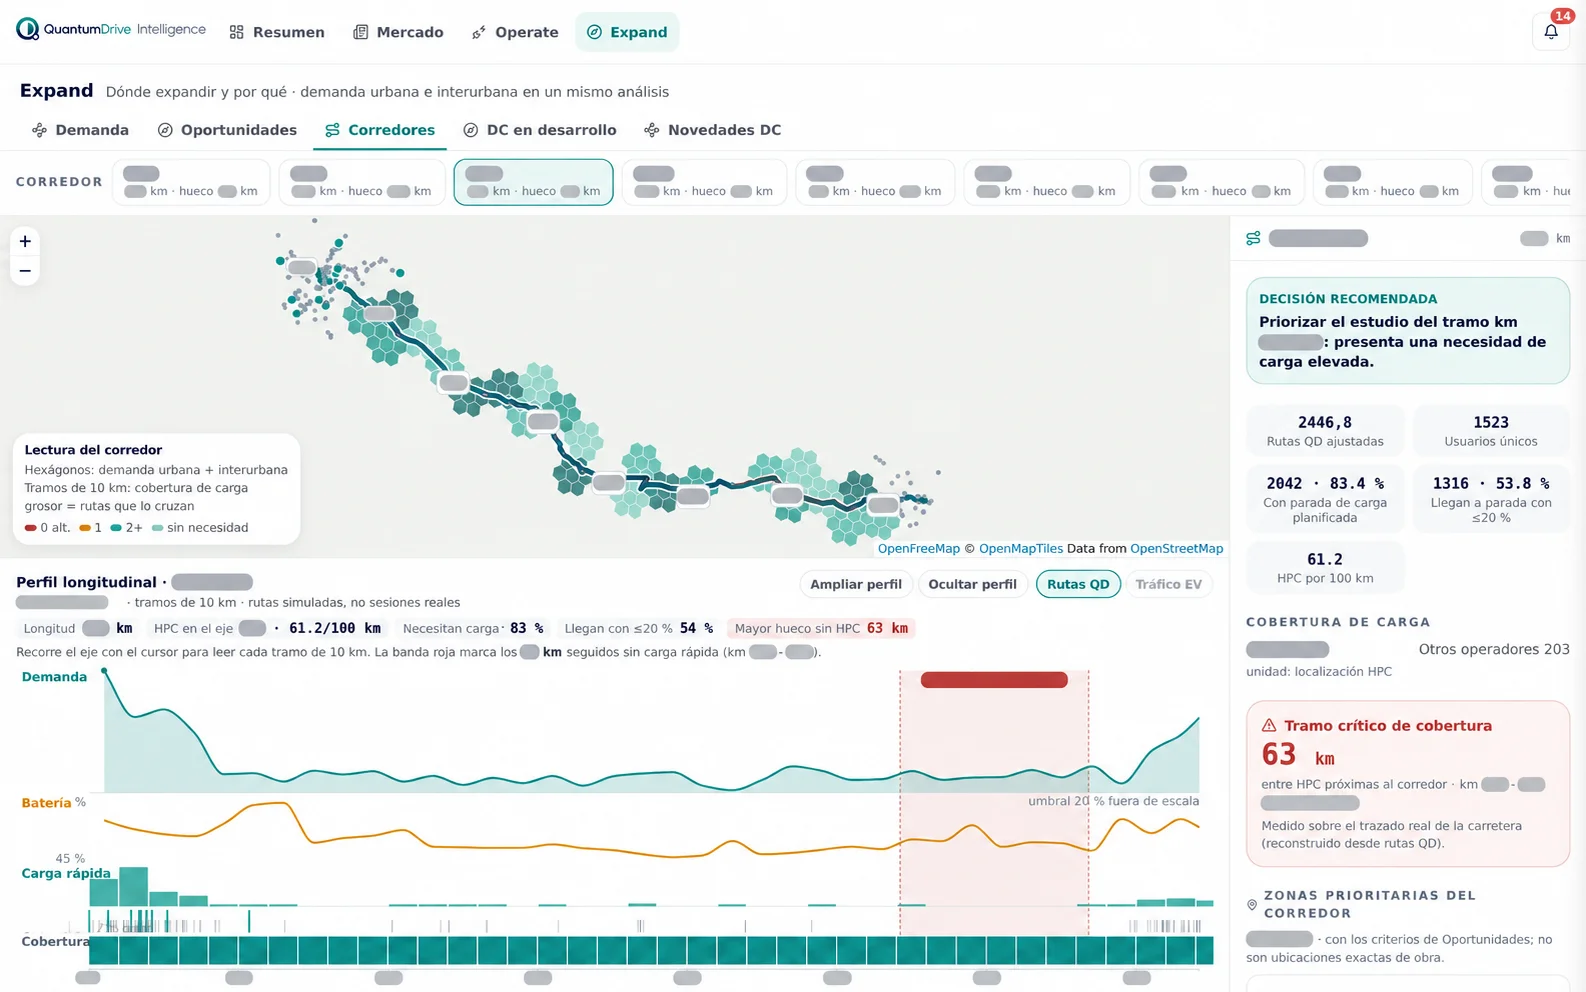Zoom in the map with plus button

[x=25, y=241]
